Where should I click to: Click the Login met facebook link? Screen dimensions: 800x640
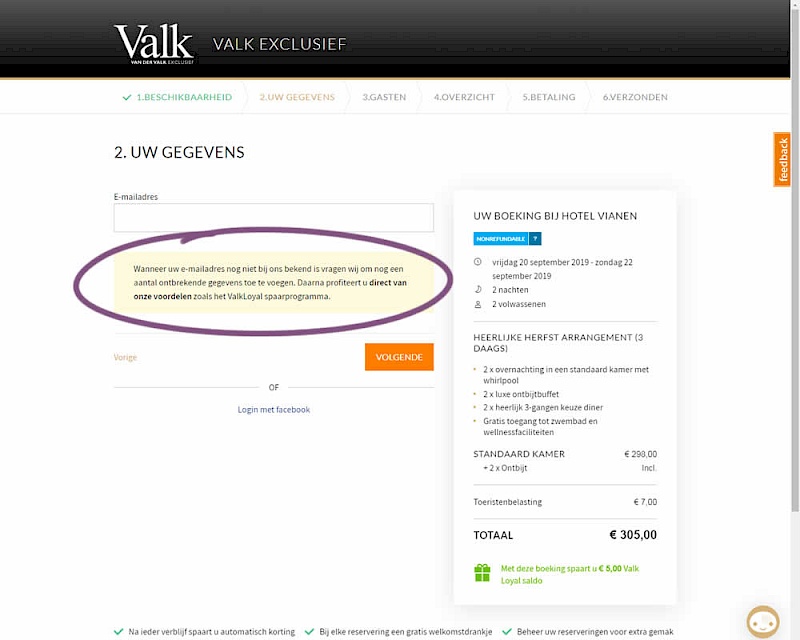click(273, 409)
